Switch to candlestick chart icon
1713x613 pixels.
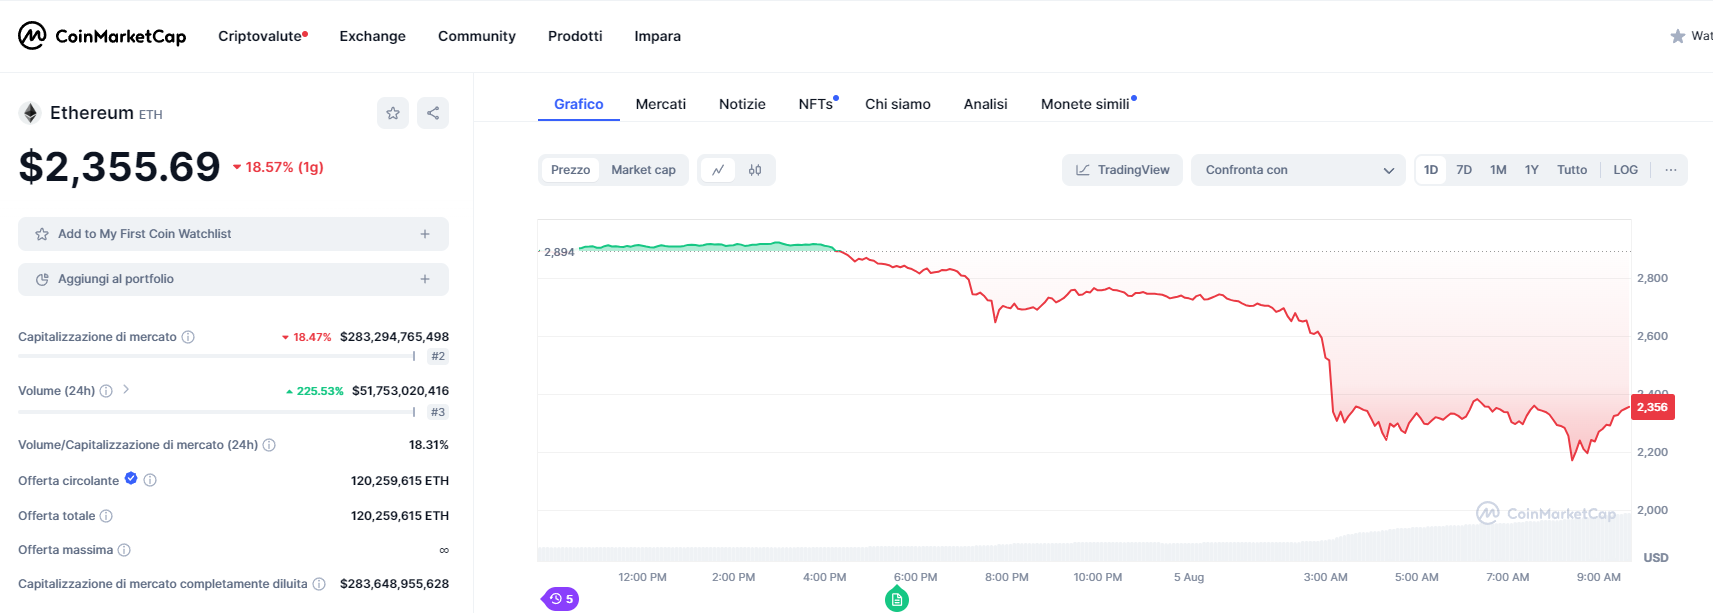(x=755, y=170)
